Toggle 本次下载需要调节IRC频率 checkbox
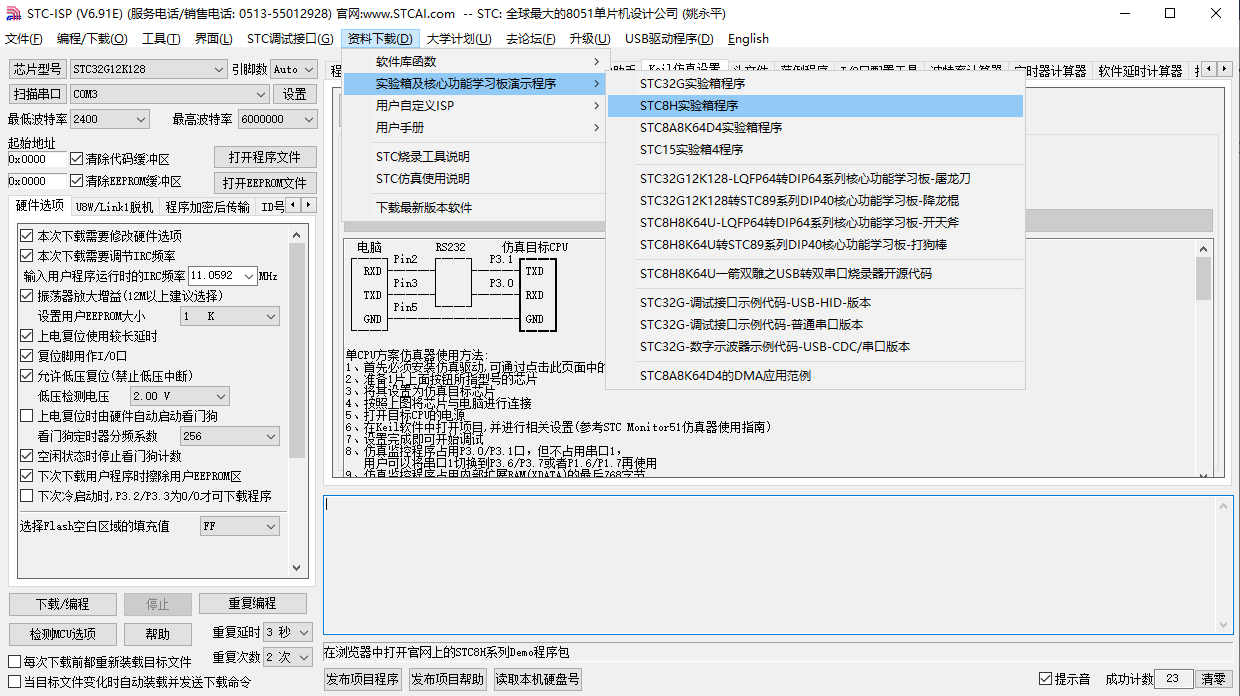This screenshot has width=1240, height=696. pyautogui.click(x=27, y=256)
